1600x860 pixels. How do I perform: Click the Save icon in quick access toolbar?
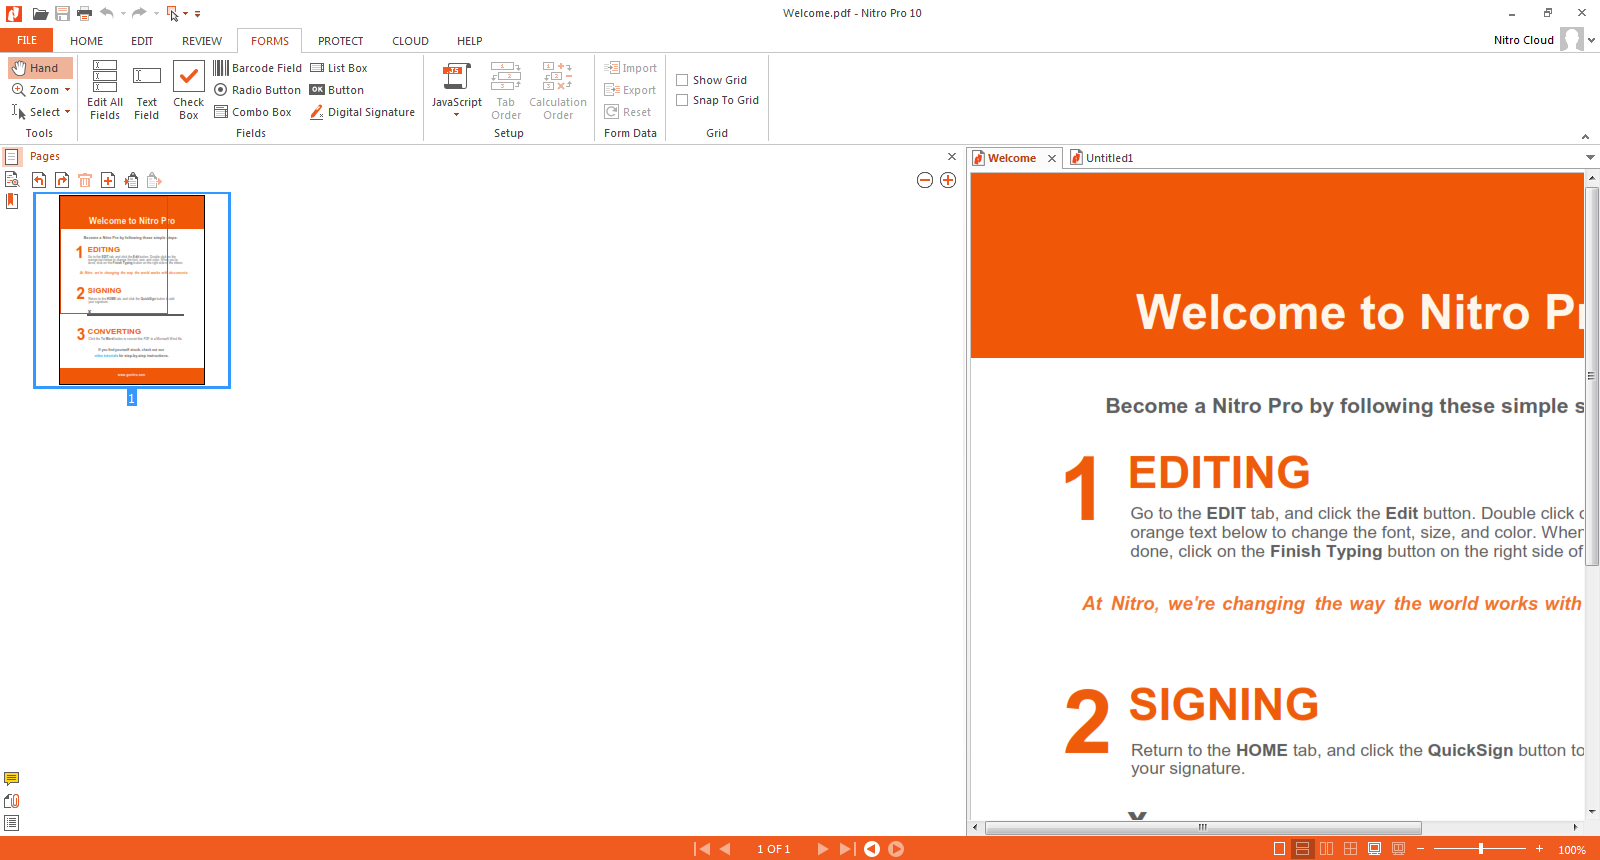[62, 14]
